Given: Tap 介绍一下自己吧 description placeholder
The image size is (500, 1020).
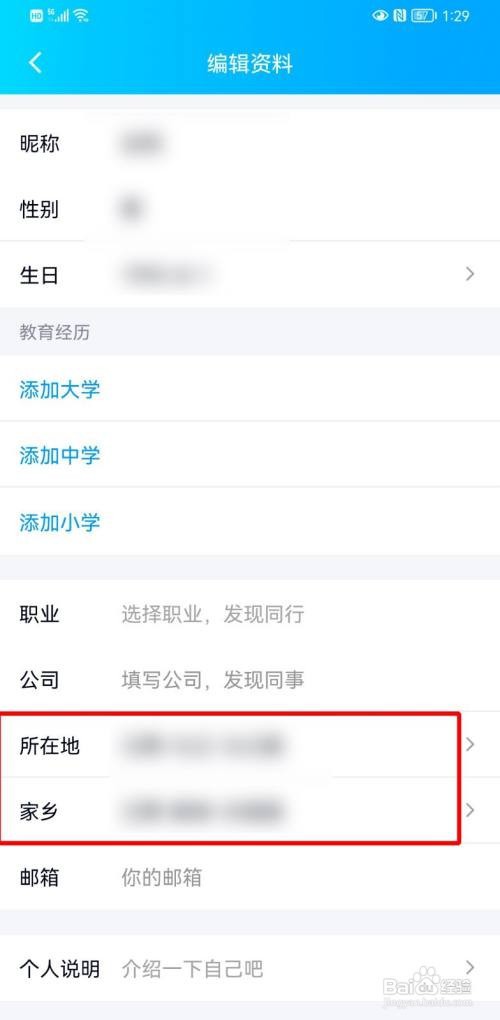Looking at the screenshot, I should pos(192,969).
